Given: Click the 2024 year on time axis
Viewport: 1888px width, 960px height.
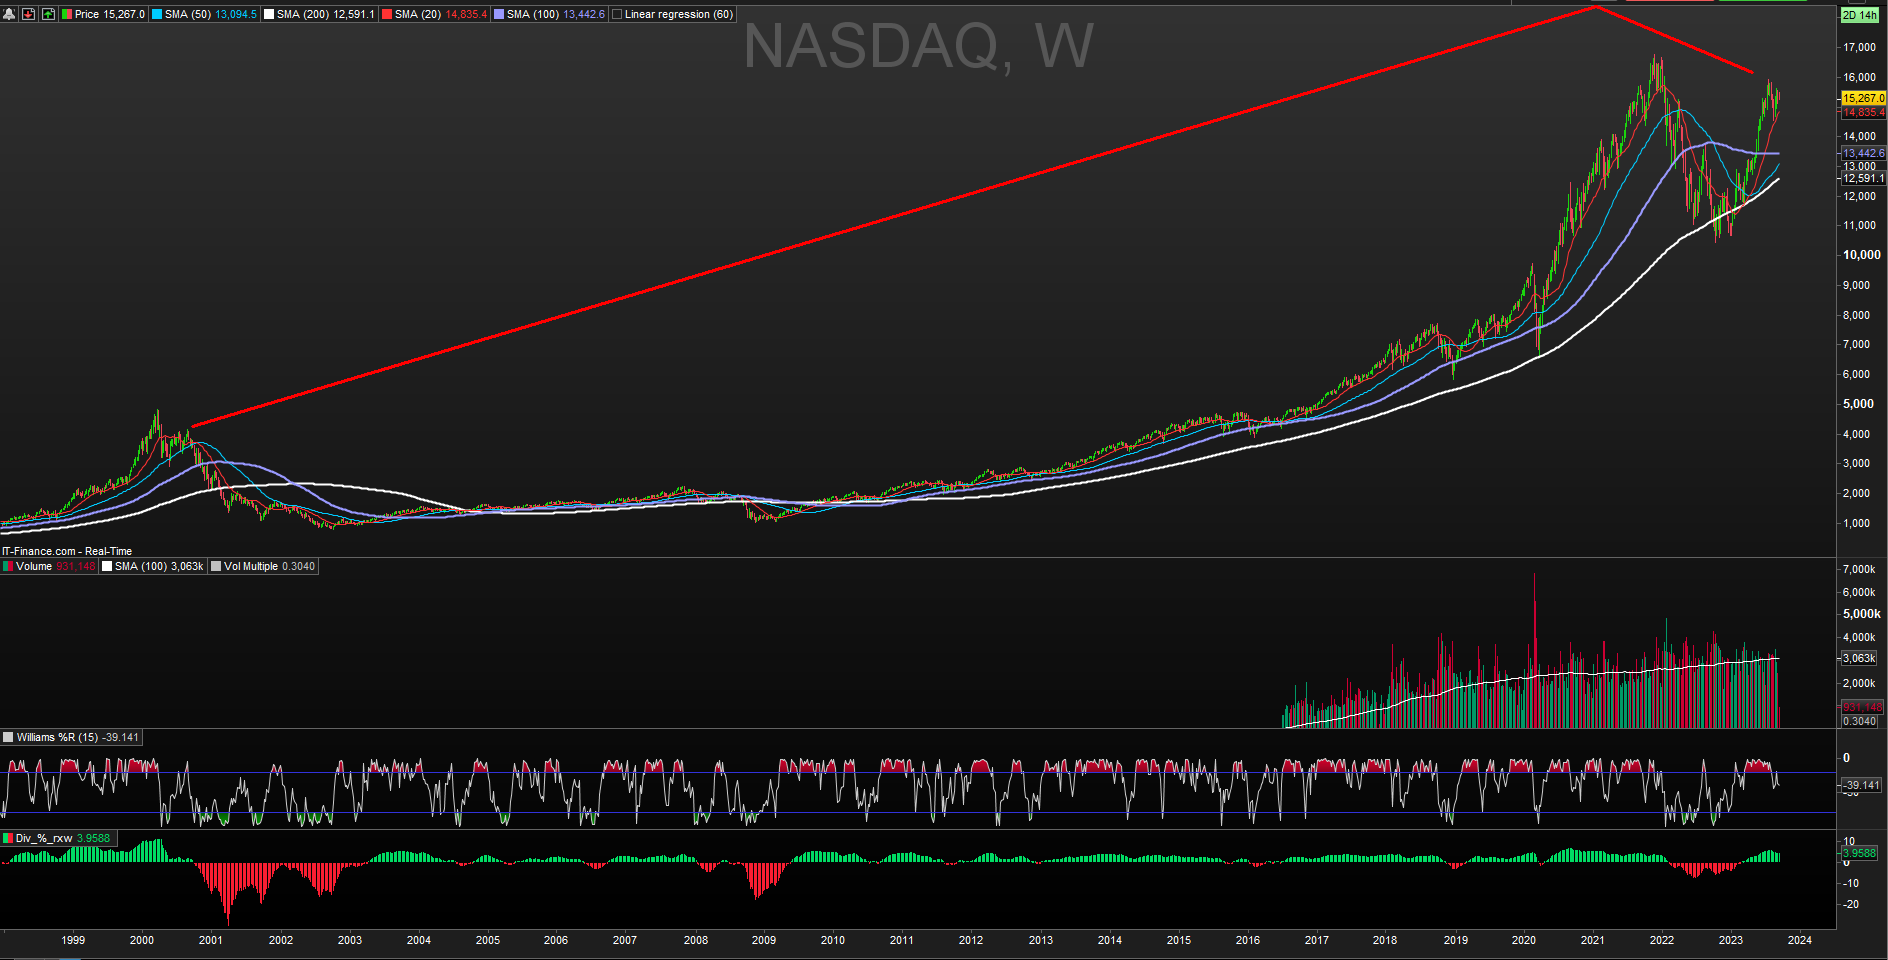Looking at the screenshot, I should pos(1800,940).
